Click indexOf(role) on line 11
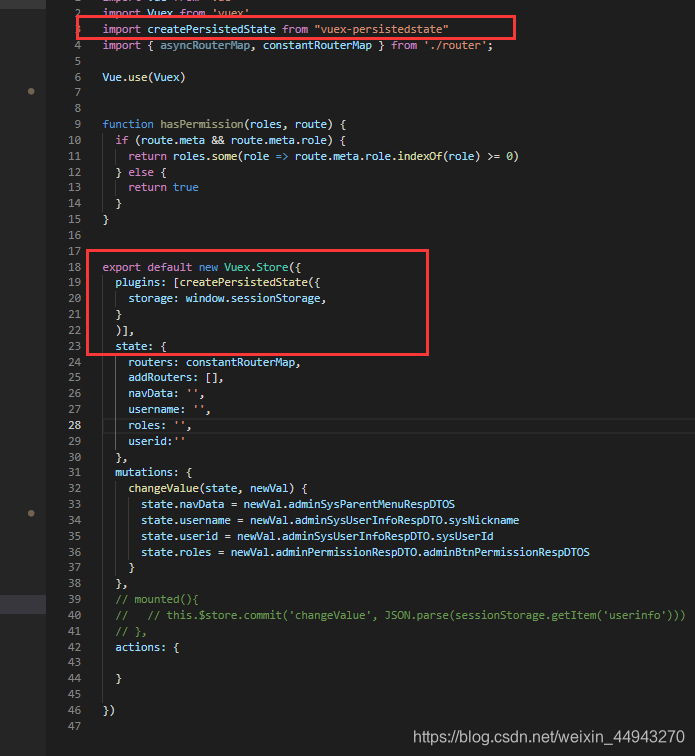 pyautogui.click(x=439, y=156)
